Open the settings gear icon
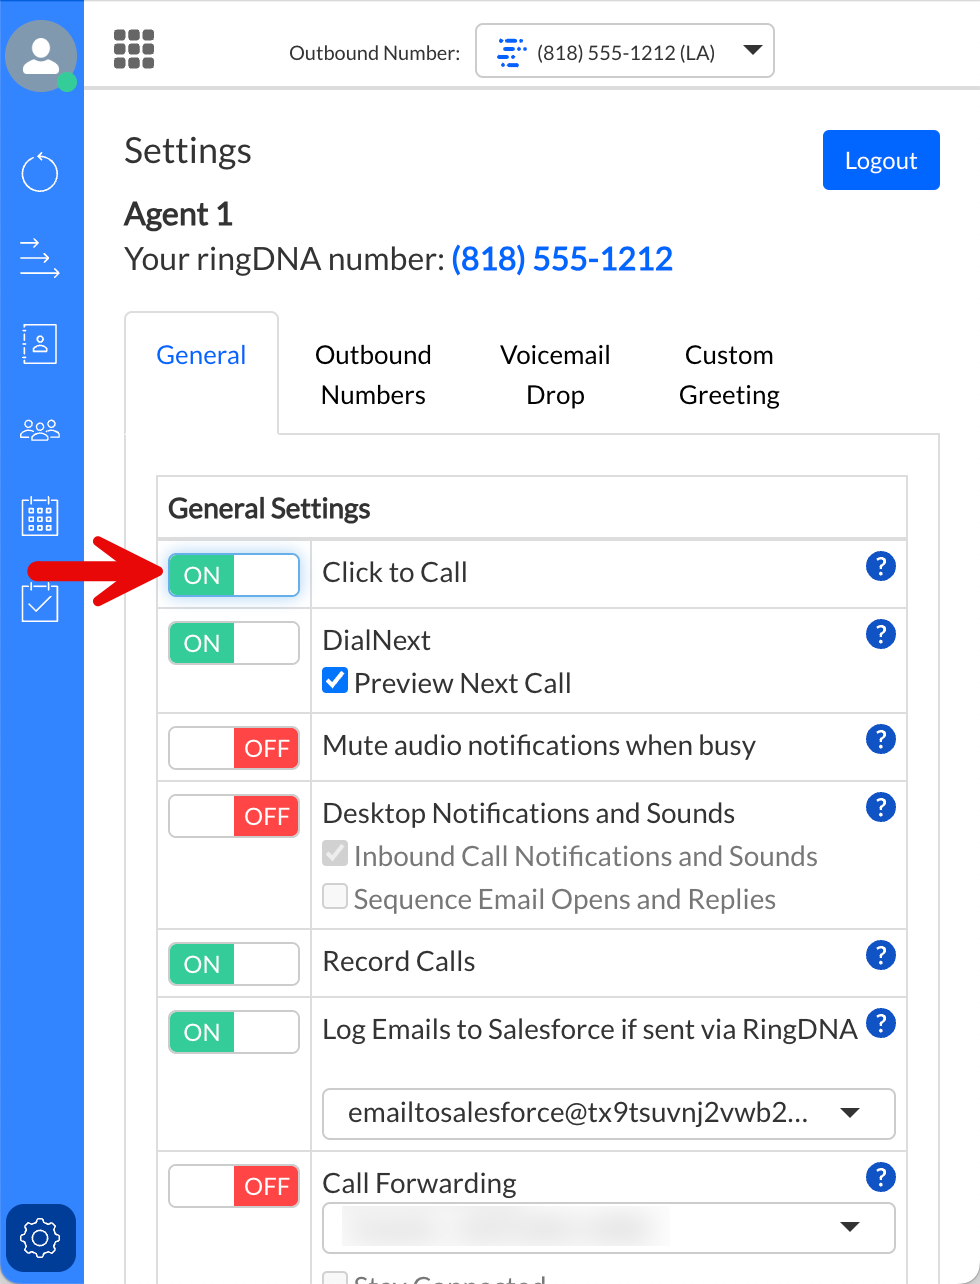The height and width of the screenshot is (1284, 980). pos(40,1238)
